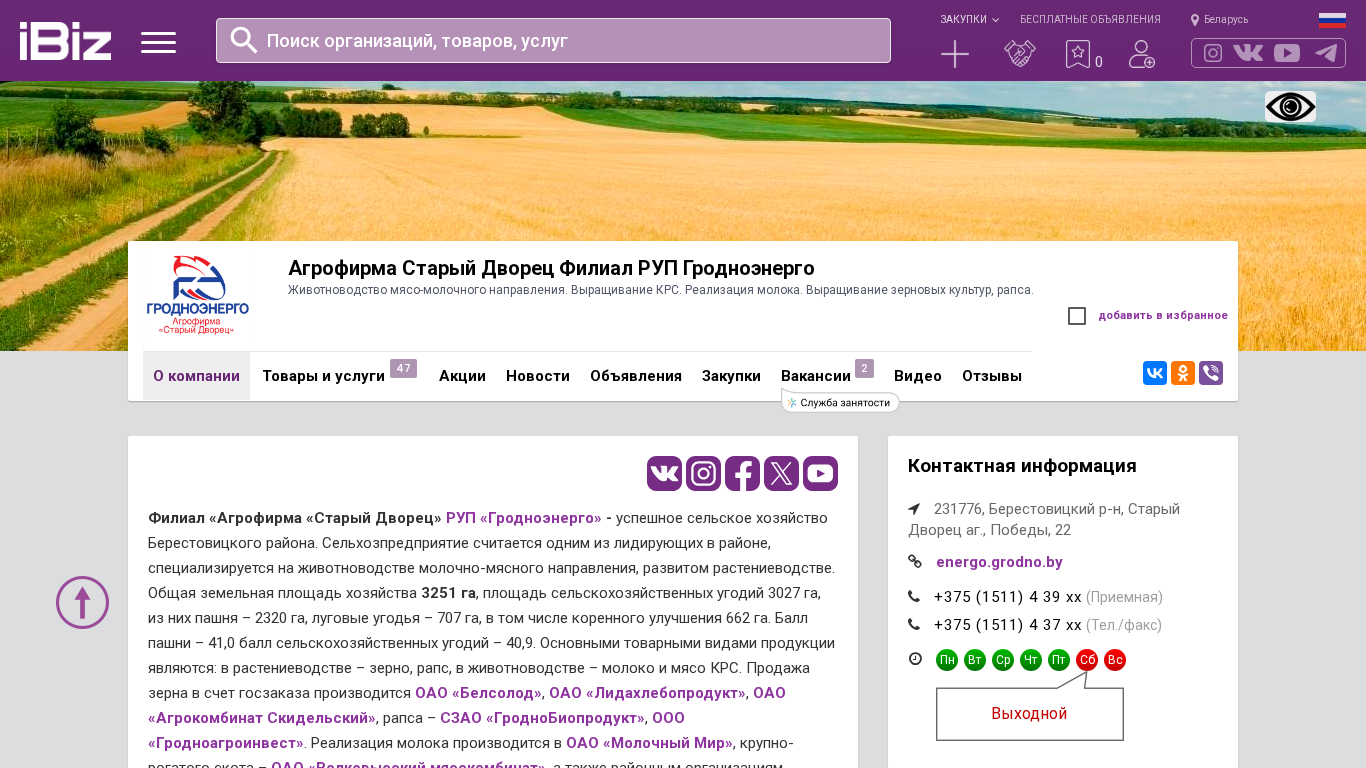Viewport: 1366px width, 768px height.
Task: Open the header YouTube icon
Action: point(1287,53)
